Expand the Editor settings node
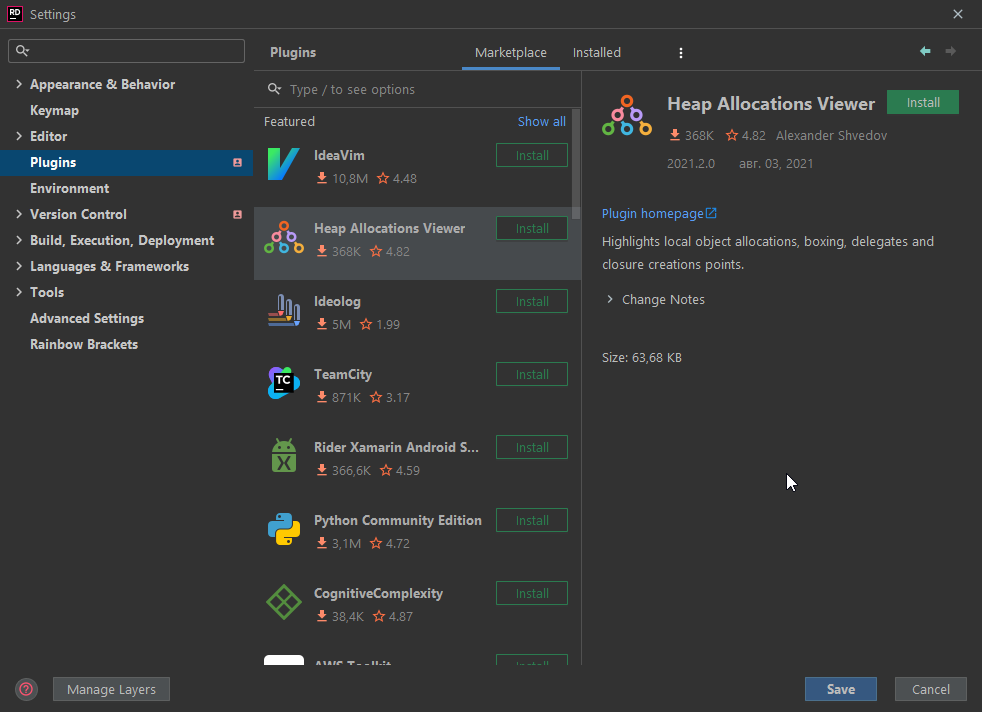The height and width of the screenshot is (712, 982). coord(19,136)
